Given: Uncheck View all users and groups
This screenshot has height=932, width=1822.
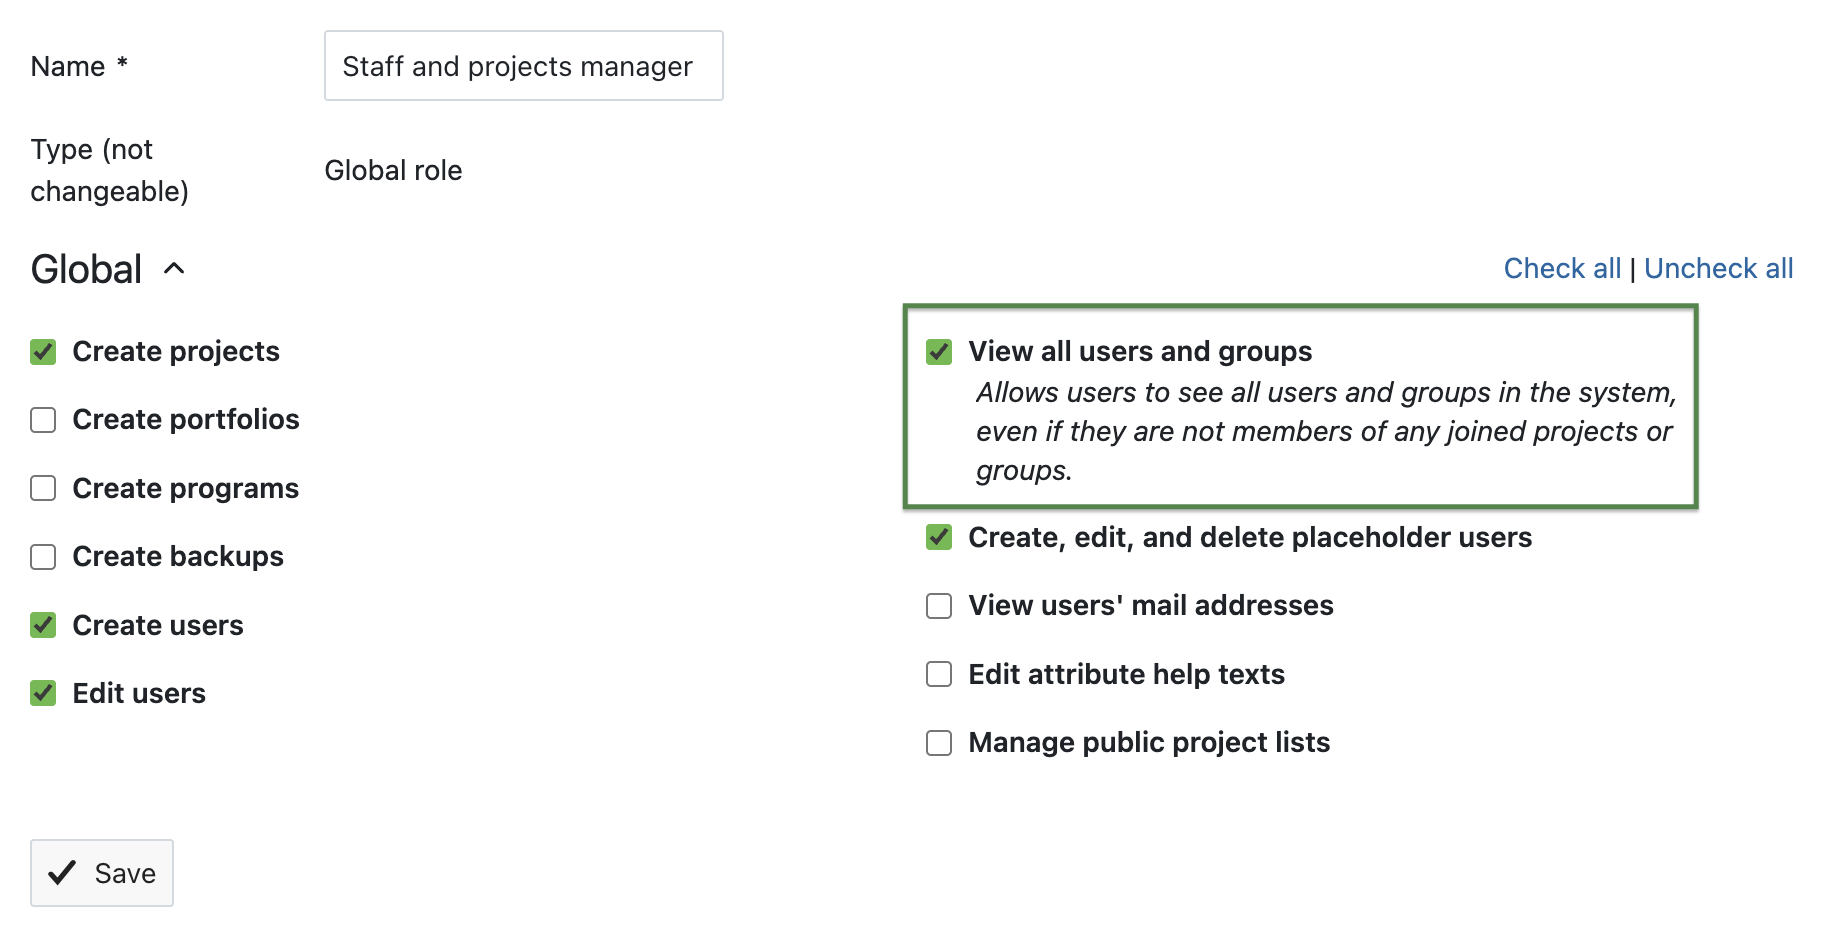Looking at the screenshot, I should pyautogui.click(x=938, y=352).
